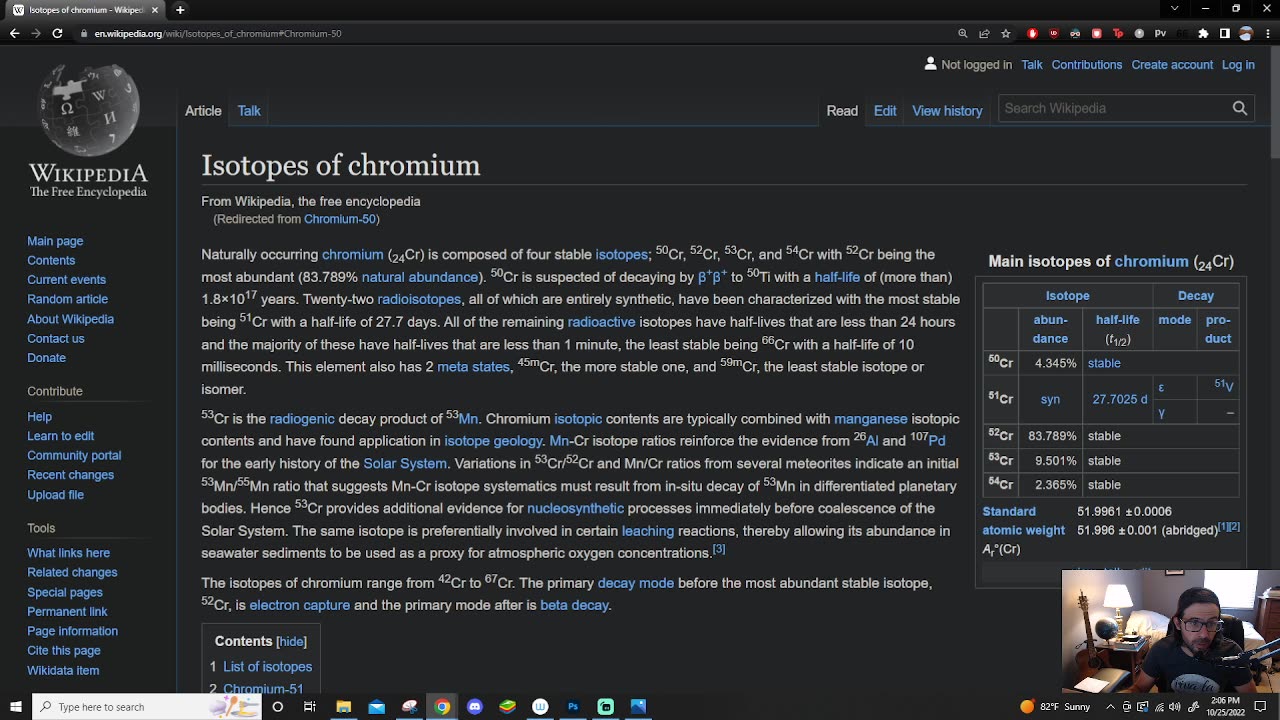
Task: Open the Create account link
Action: [1172, 65]
